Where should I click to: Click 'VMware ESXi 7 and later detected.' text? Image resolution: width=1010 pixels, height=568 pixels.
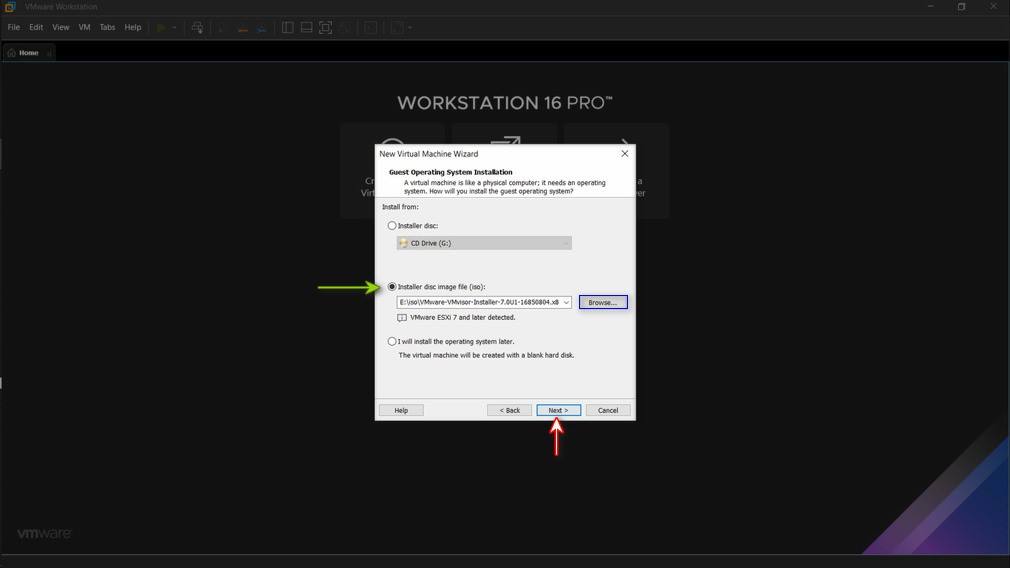[x=462, y=317]
